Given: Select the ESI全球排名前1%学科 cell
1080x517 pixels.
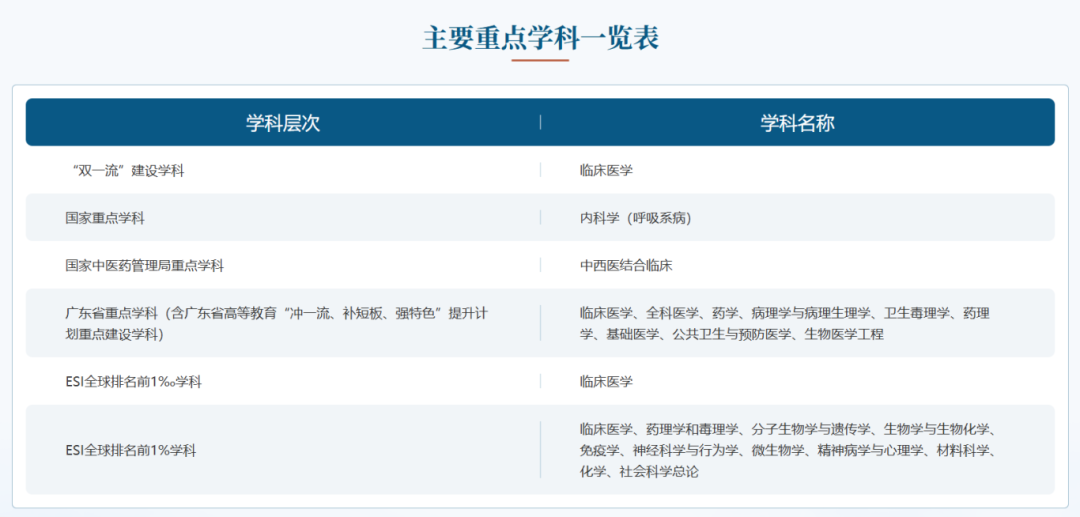Looking at the screenshot, I should pyautogui.click(x=131, y=451).
